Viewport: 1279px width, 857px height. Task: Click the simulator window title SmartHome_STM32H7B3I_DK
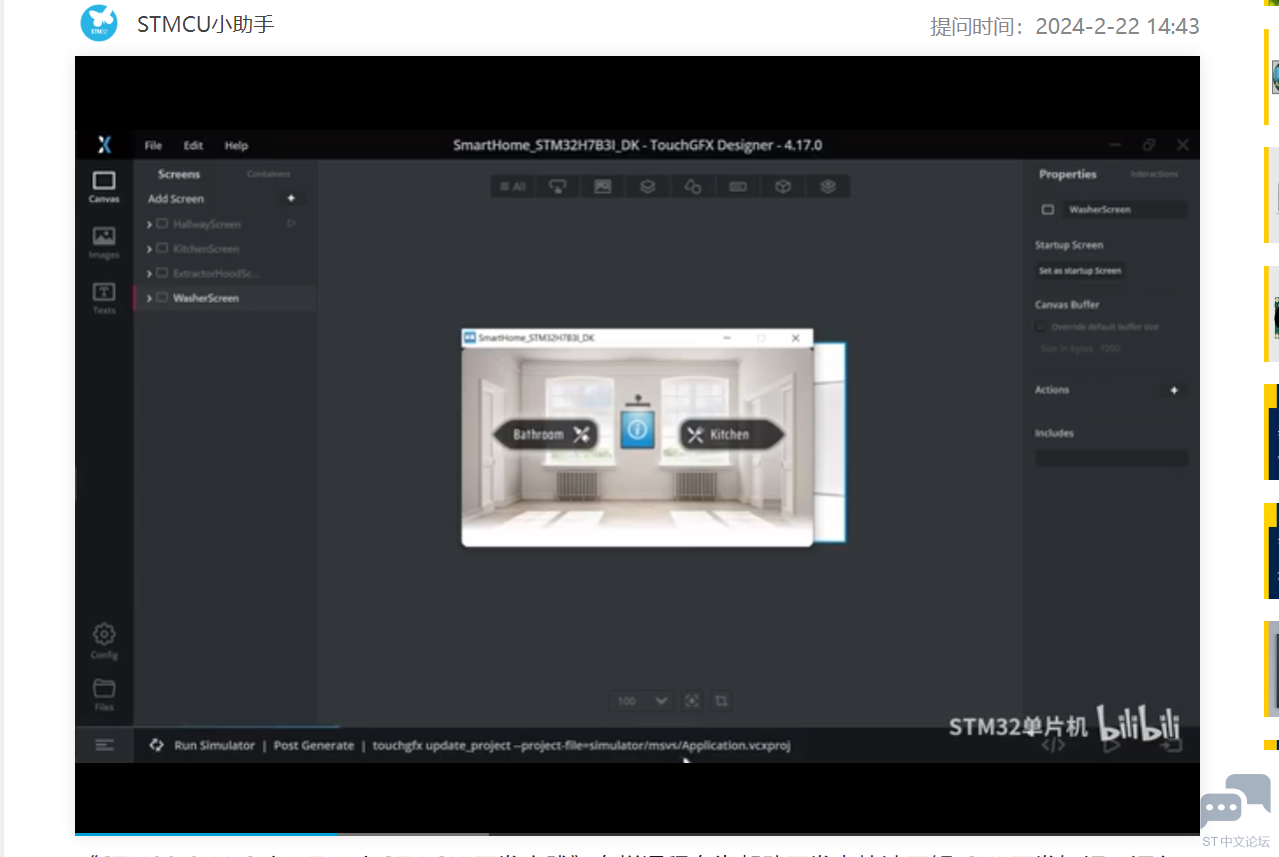[536, 338]
